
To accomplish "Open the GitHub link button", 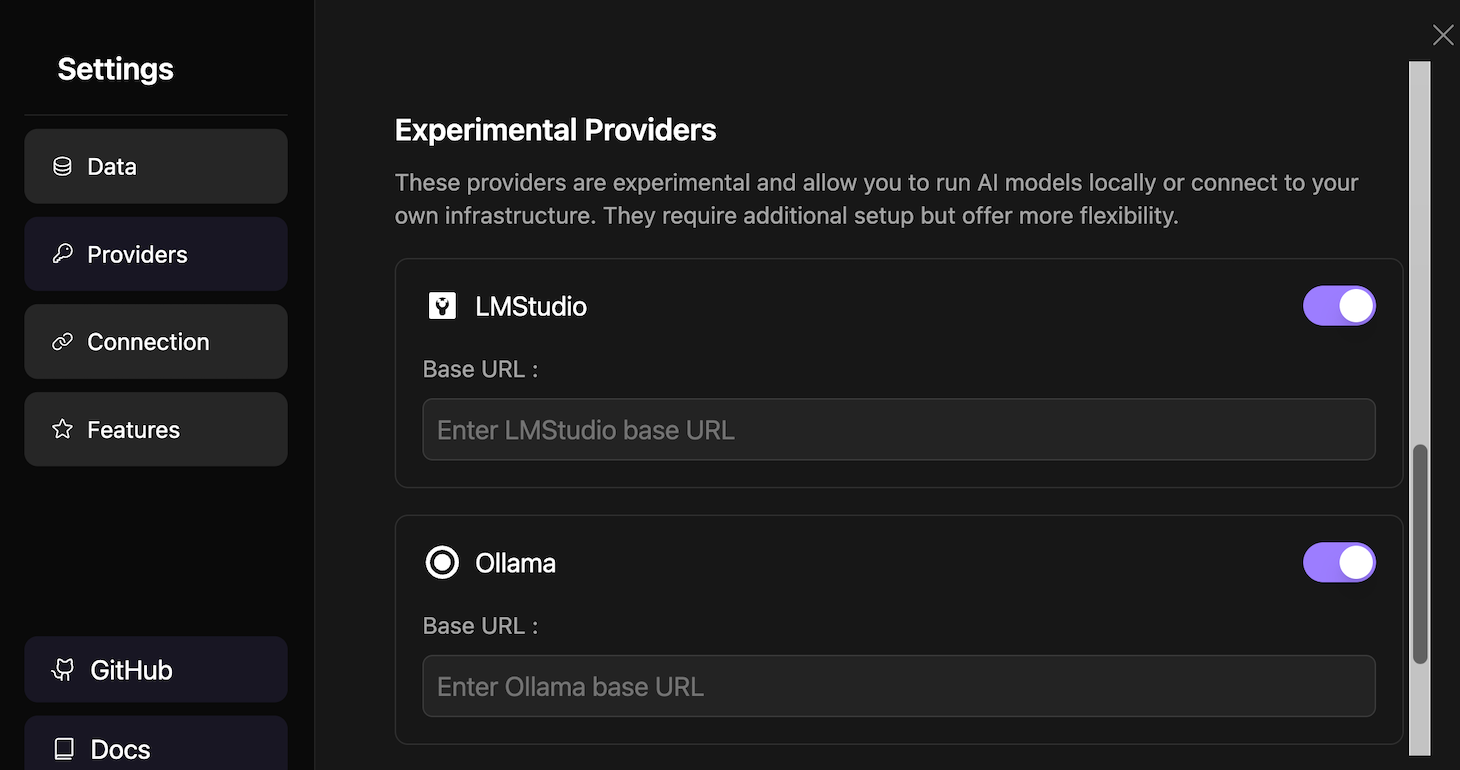I will click(x=156, y=670).
